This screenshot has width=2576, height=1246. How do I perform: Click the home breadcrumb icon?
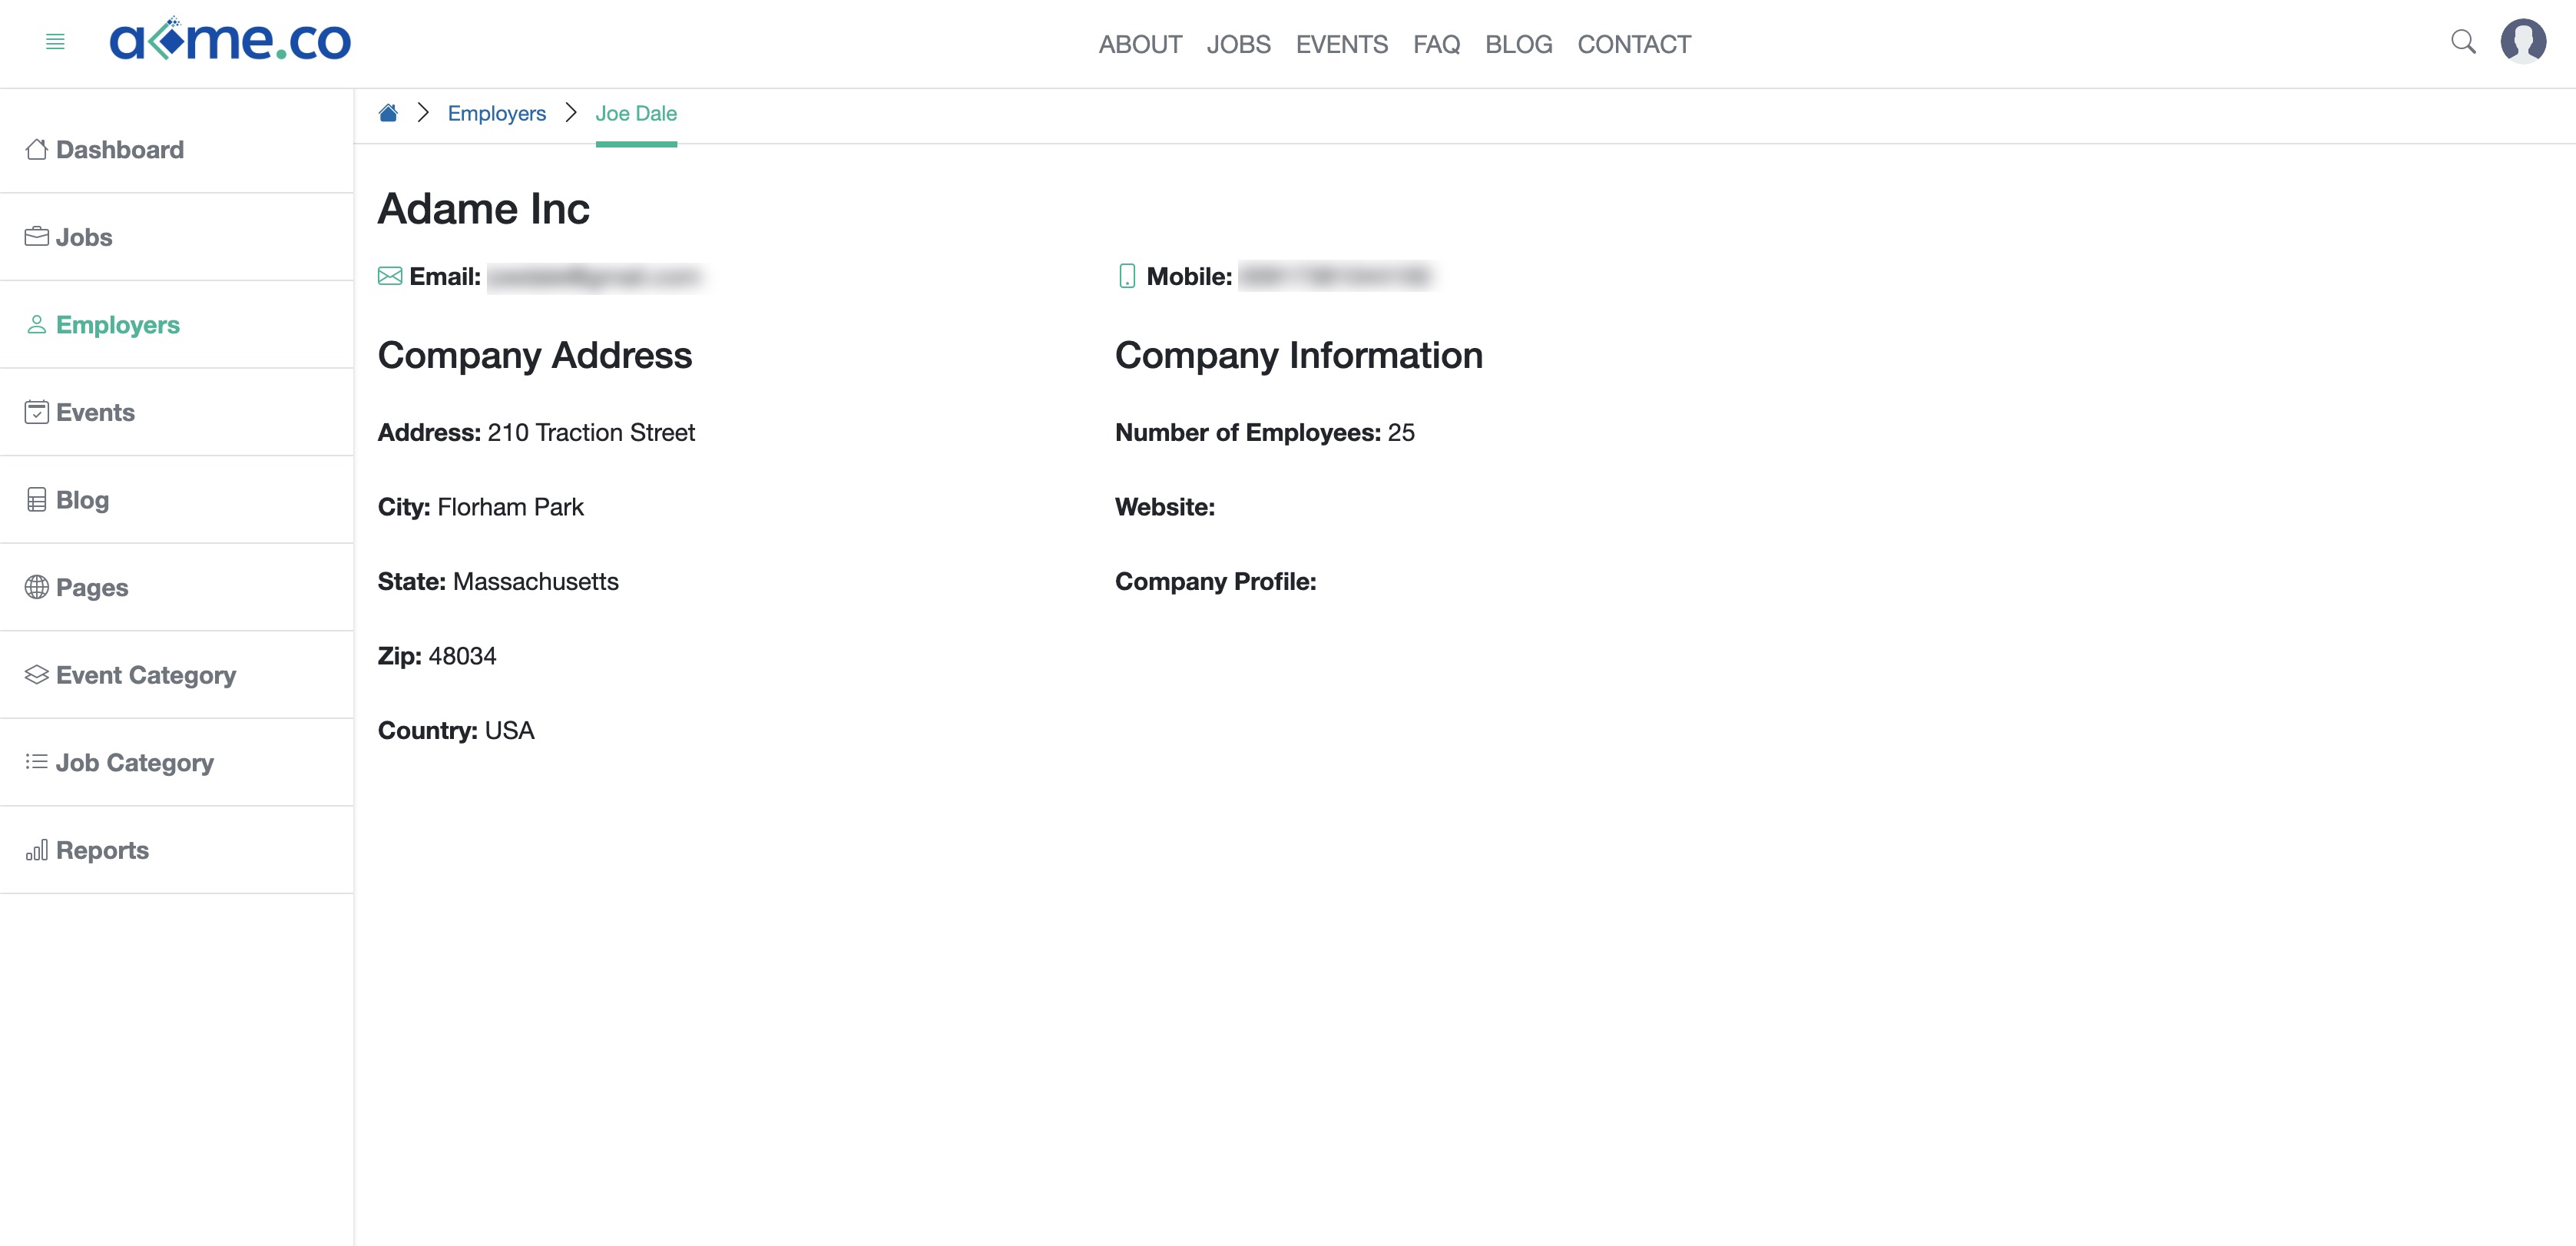click(389, 114)
